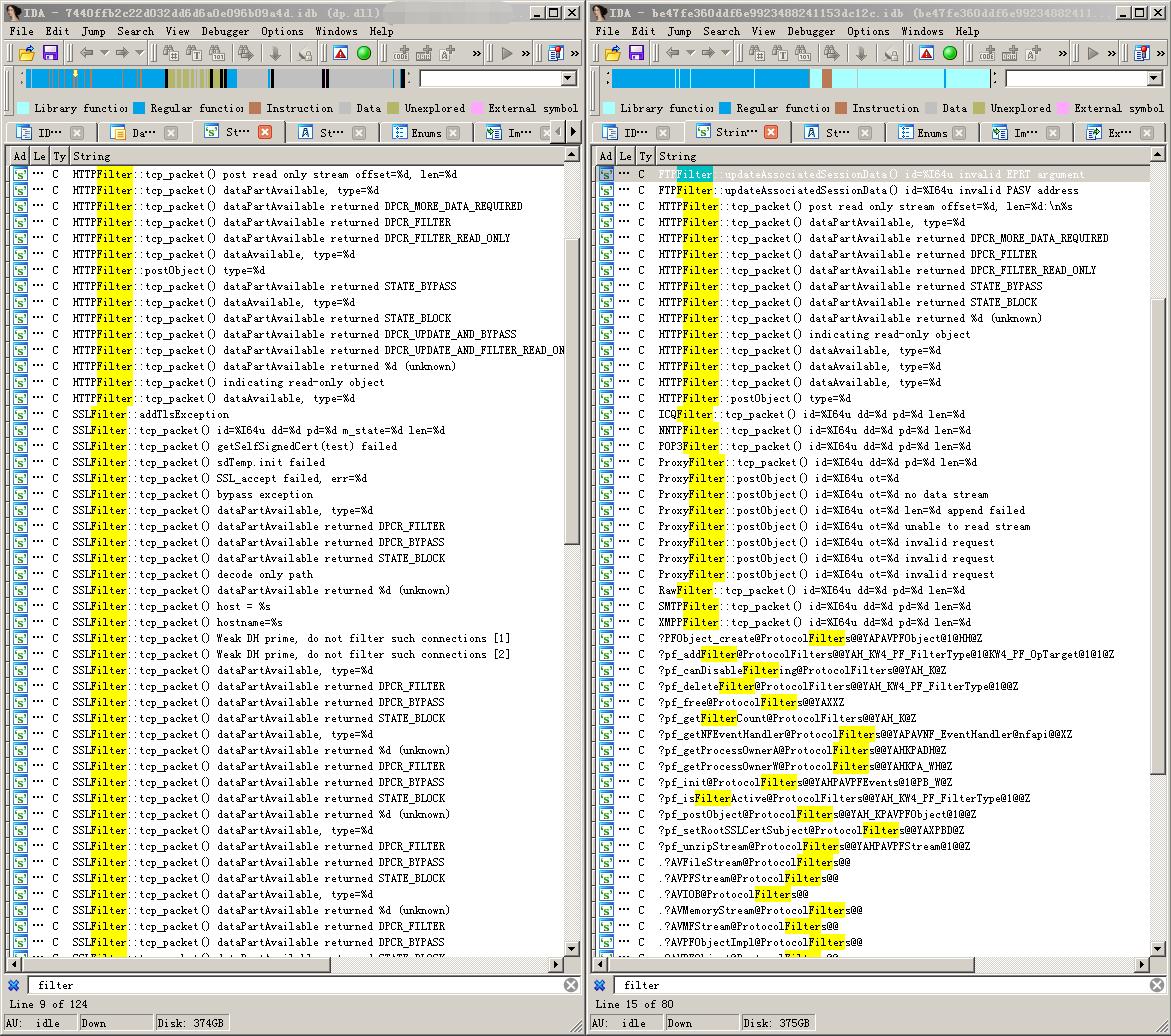Click Library function color swatch in left legend
This screenshot has width=1171, height=1036.
tap(23, 108)
